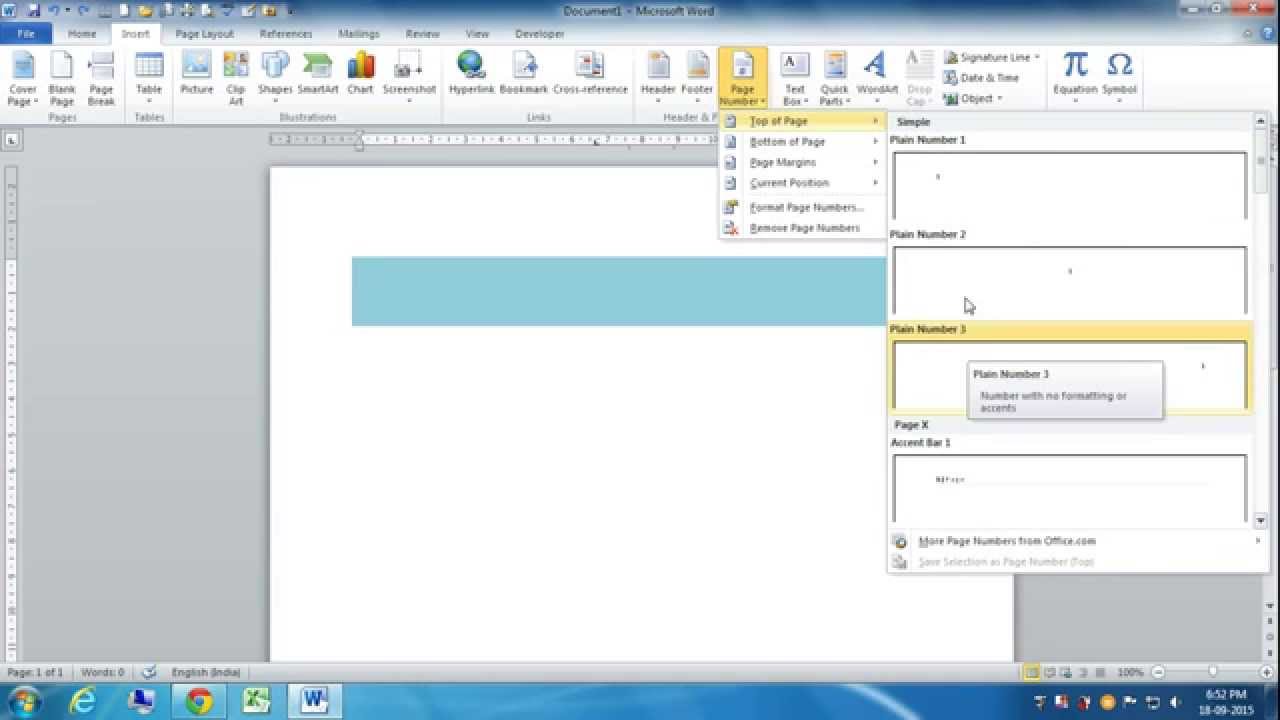The image size is (1280, 720).
Task: Open the Text Box gallery
Action: (795, 79)
